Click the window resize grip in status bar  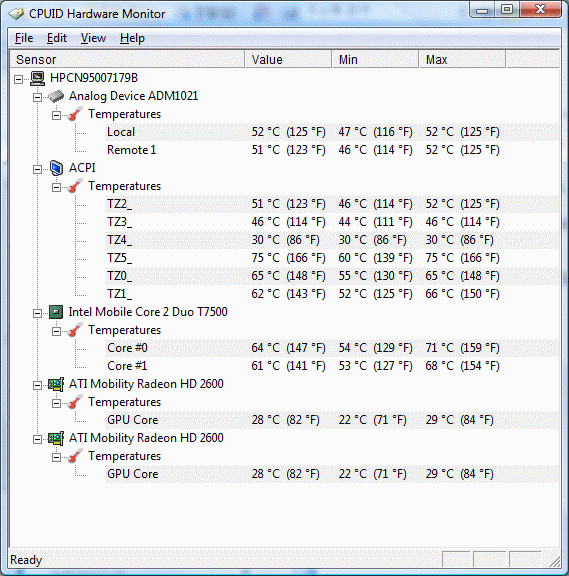point(554,561)
